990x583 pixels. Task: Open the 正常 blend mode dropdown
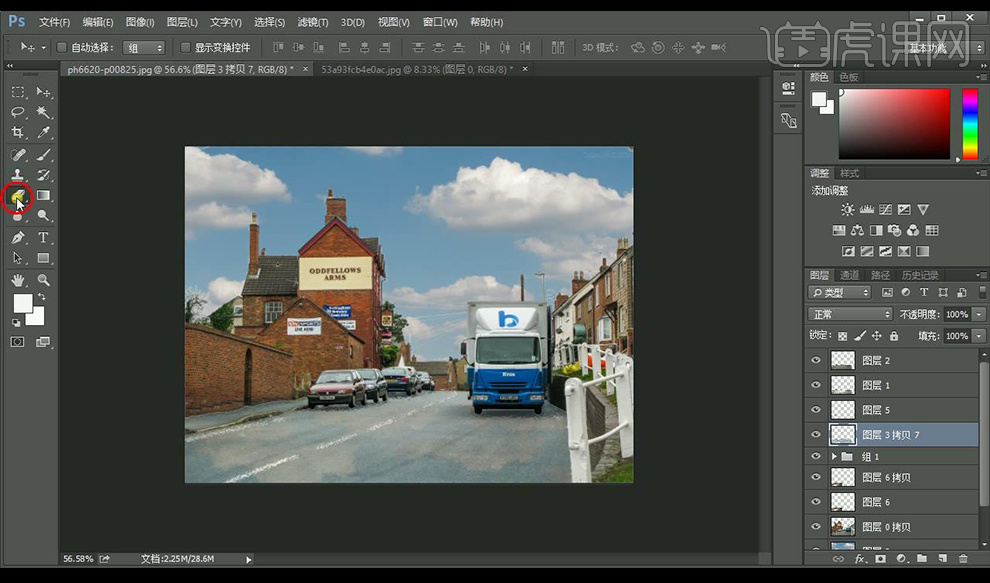point(849,314)
